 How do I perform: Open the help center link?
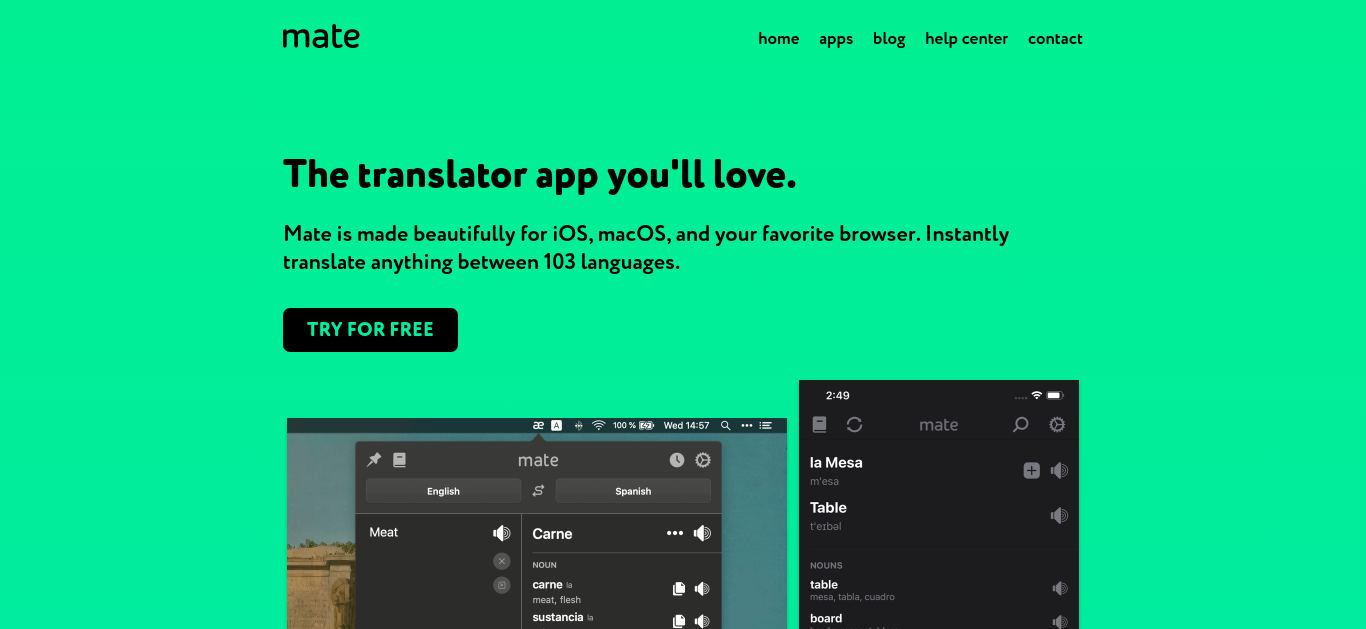point(966,39)
